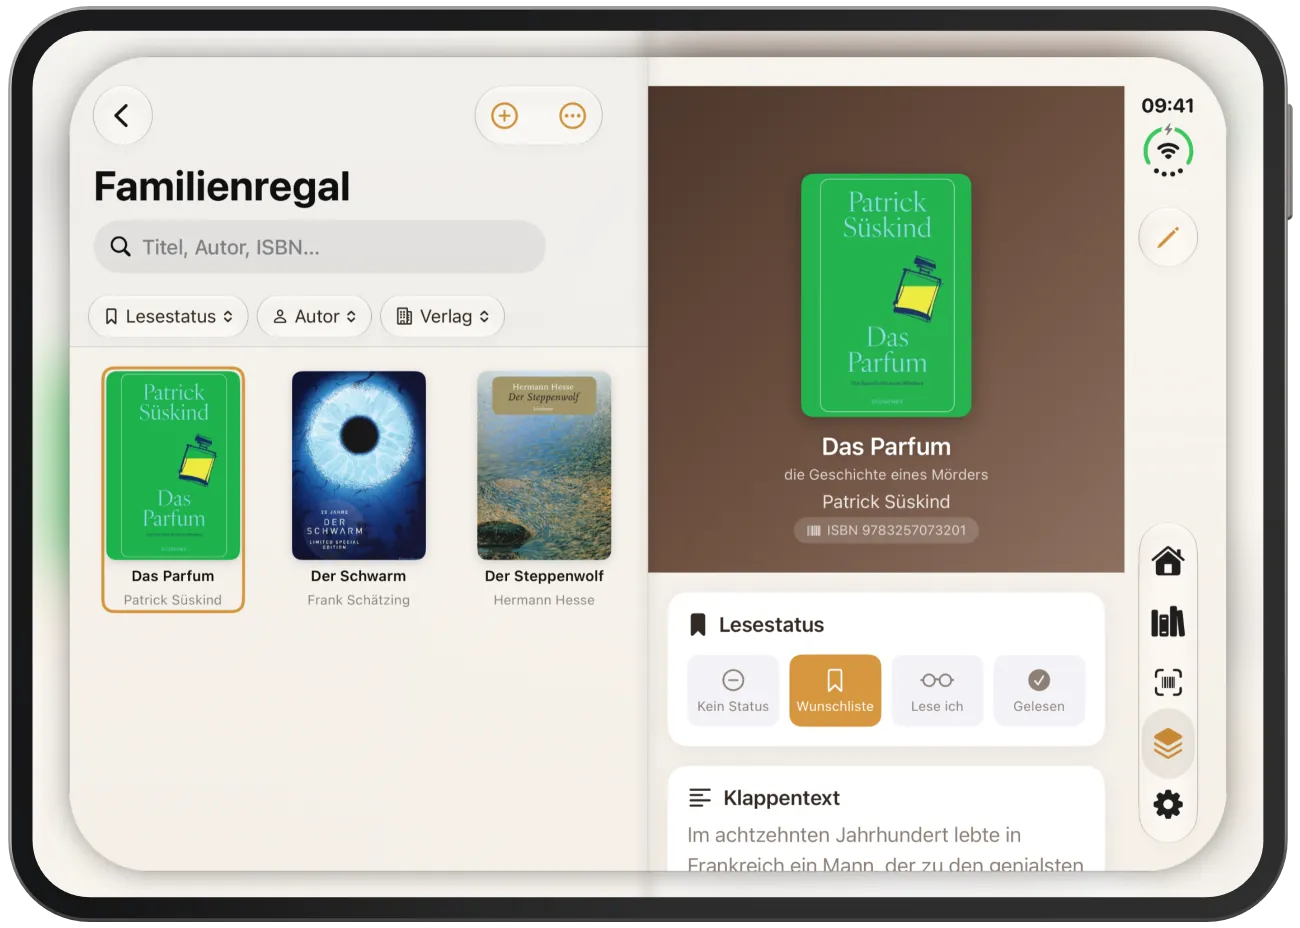
Task: Click the Familienregal heading
Action: pyautogui.click(x=222, y=187)
